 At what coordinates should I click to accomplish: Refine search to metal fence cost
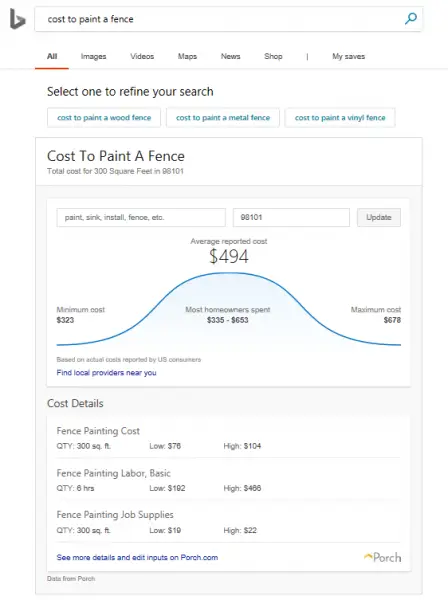point(223,117)
